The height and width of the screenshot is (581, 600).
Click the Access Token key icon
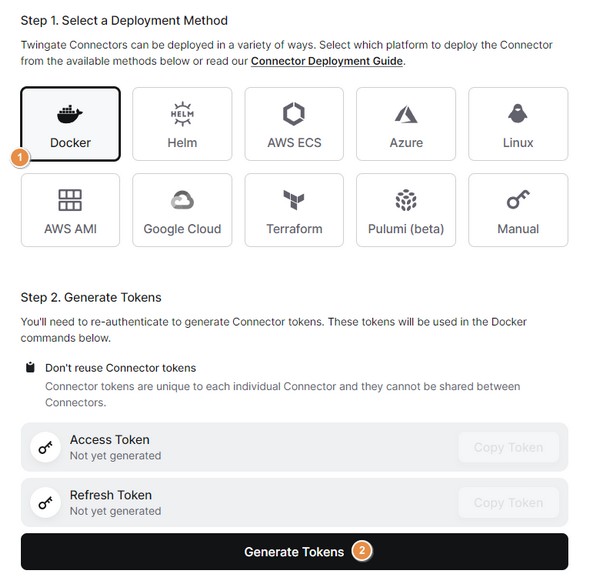[45, 448]
